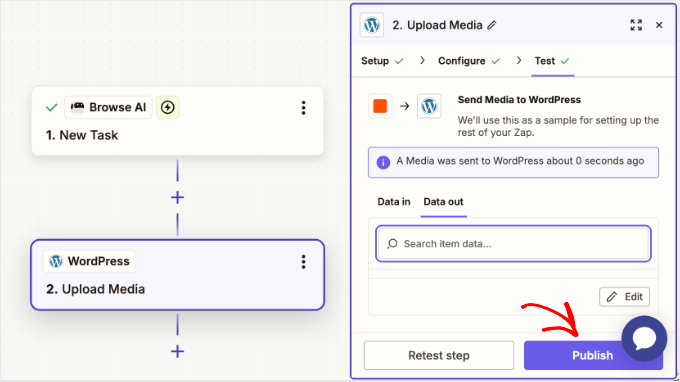The width and height of the screenshot is (680, 382).
Task: Open the Data in tab
Action: pyautogui.click(x=394, y=202)
